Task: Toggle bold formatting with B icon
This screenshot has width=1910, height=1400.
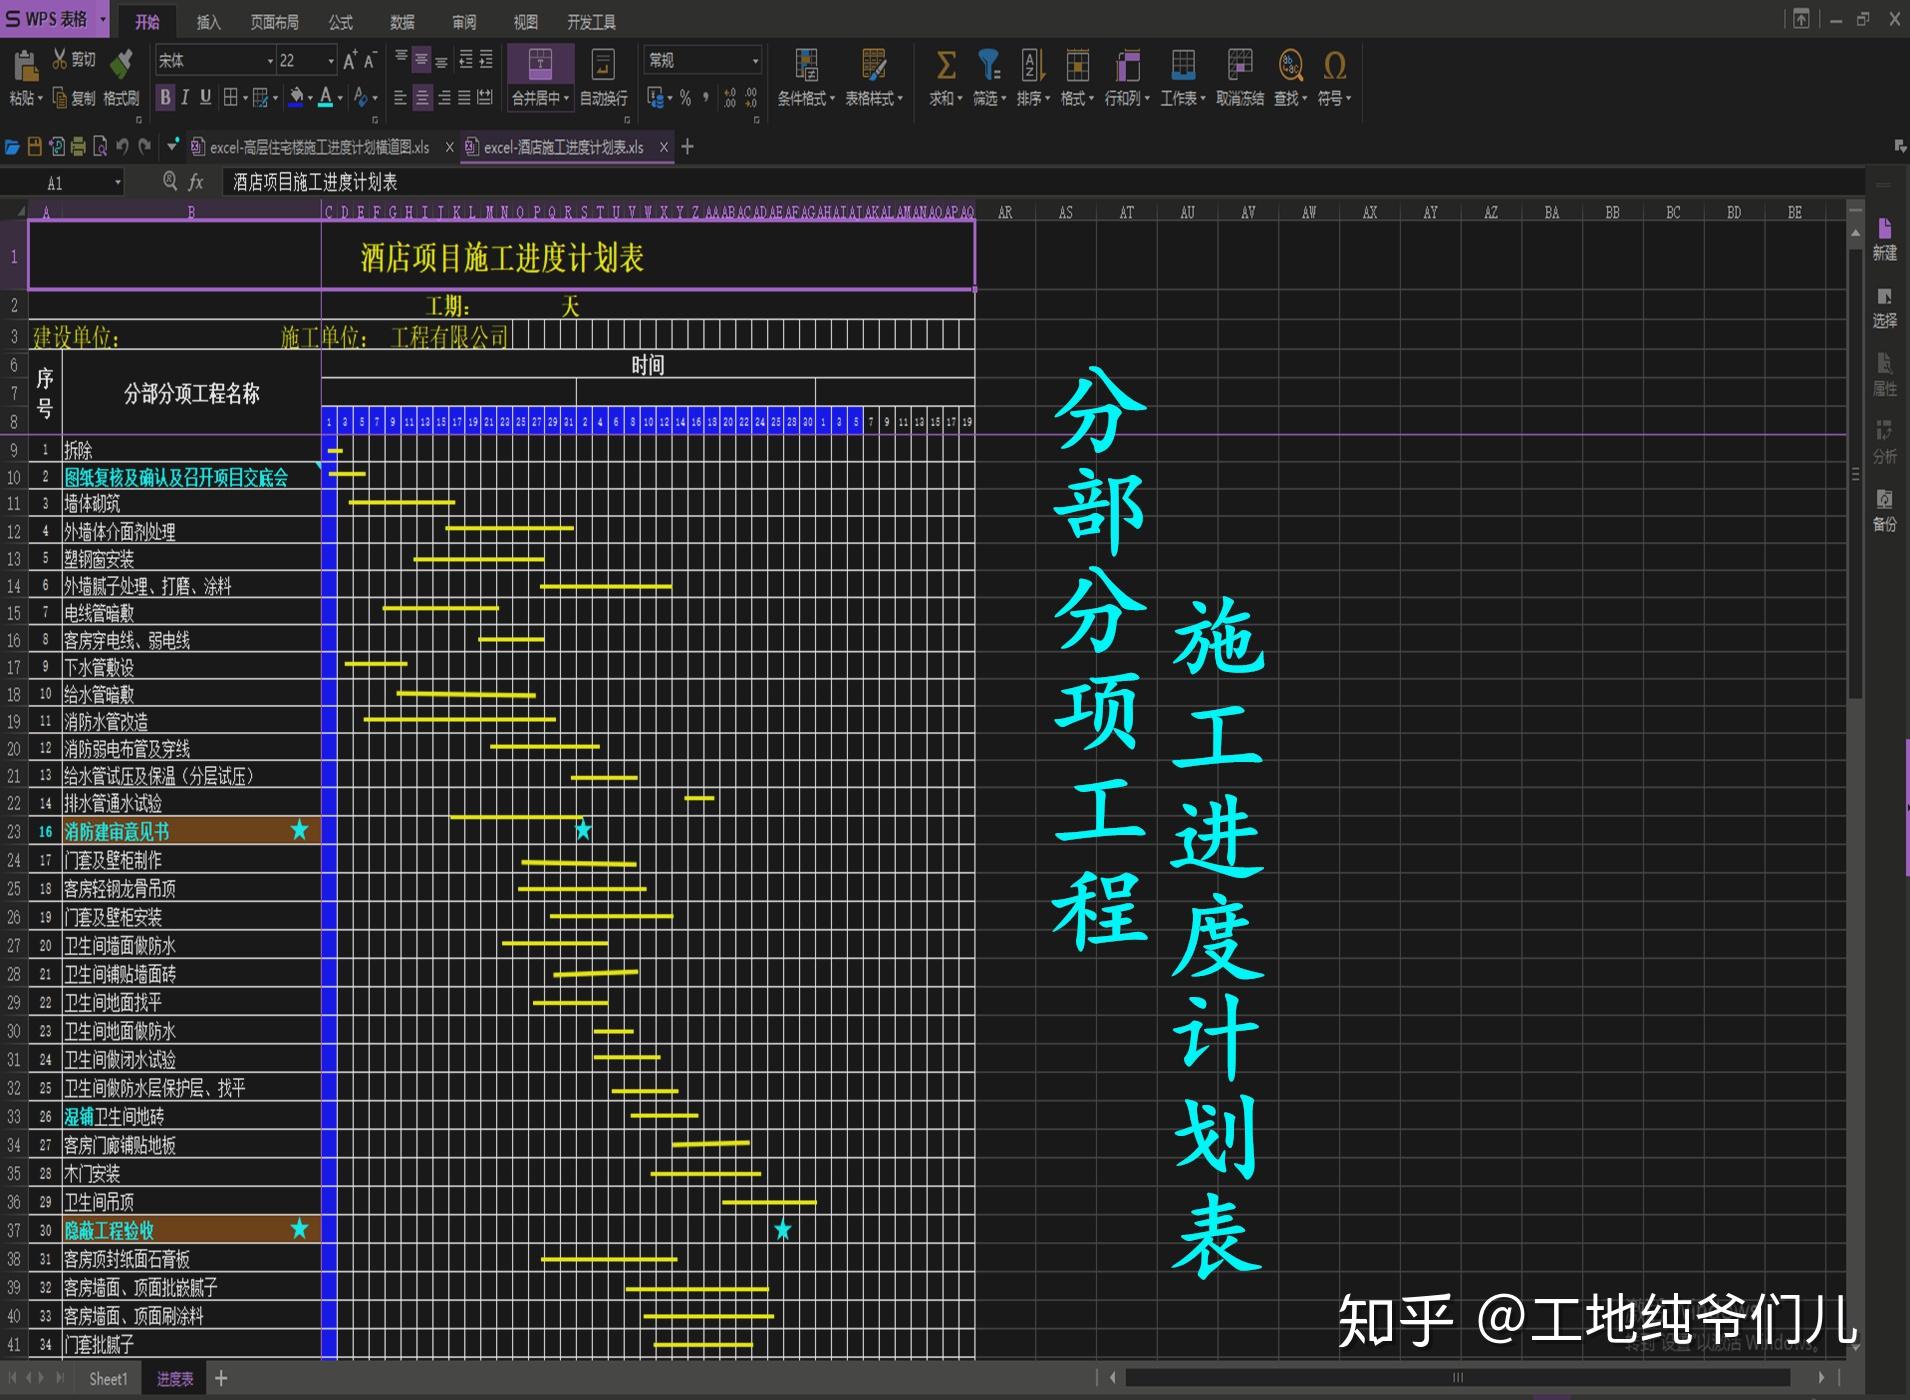Action: click(165, 98)
